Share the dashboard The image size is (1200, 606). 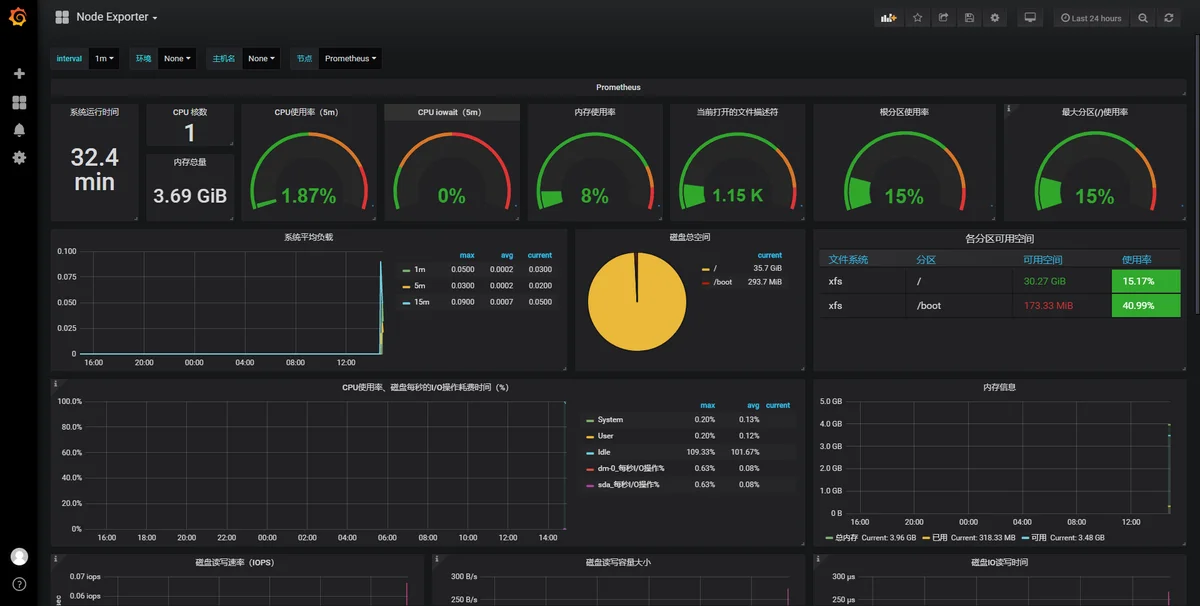pyautogui.click(x=943, y=18)
